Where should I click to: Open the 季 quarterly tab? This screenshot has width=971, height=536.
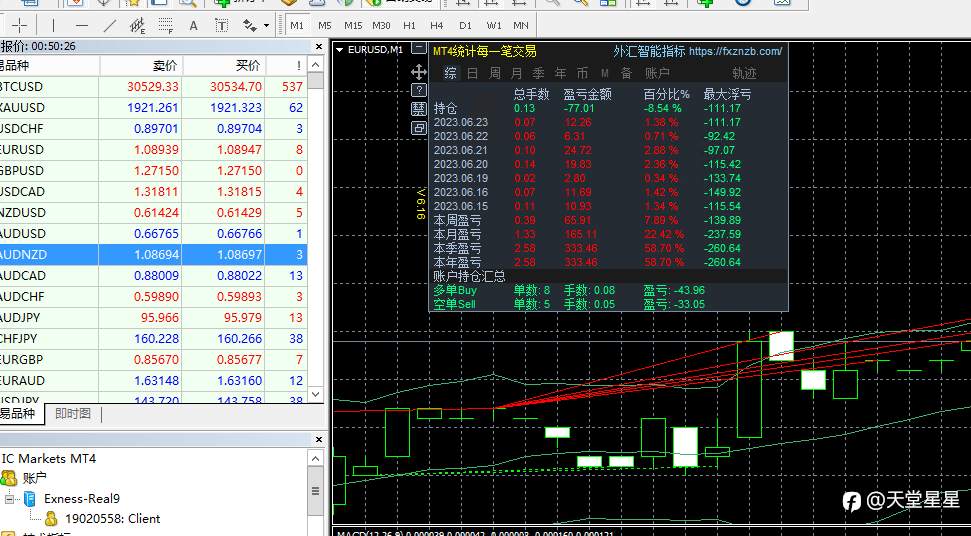pyautogui.click(x=538, y=73)
